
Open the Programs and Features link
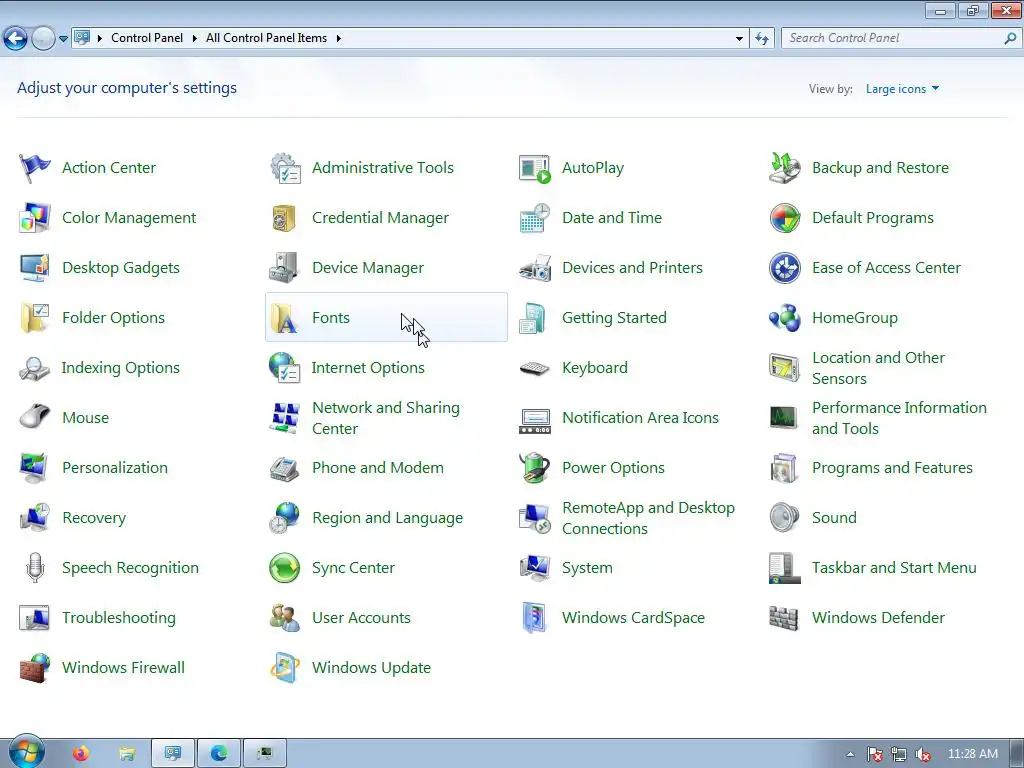[x=892, y=468]
